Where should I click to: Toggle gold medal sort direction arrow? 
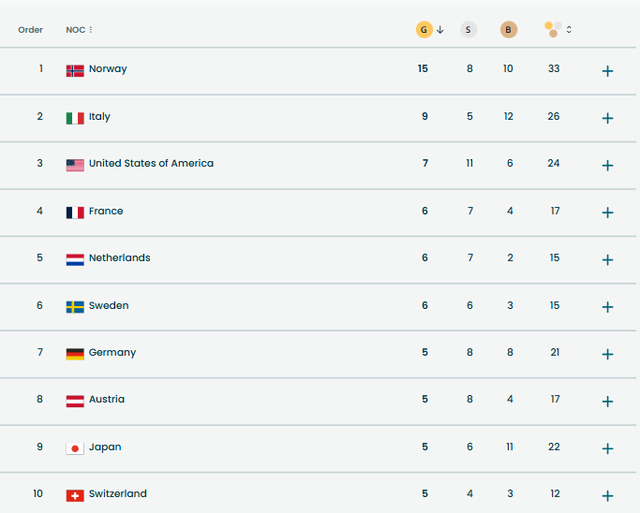pos(440,30)
